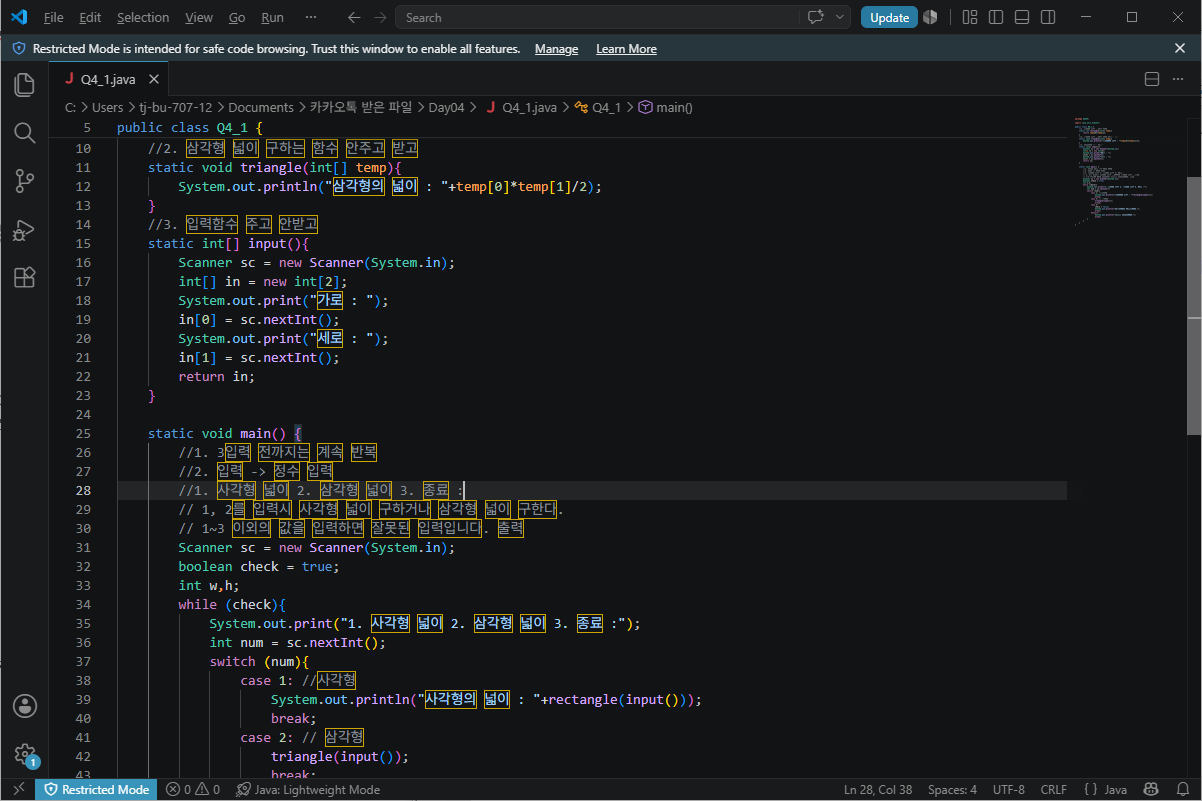Go back with the left arrow
Image resolution: width=1202 pixels, height=801 pixels.
coord(353,17)
